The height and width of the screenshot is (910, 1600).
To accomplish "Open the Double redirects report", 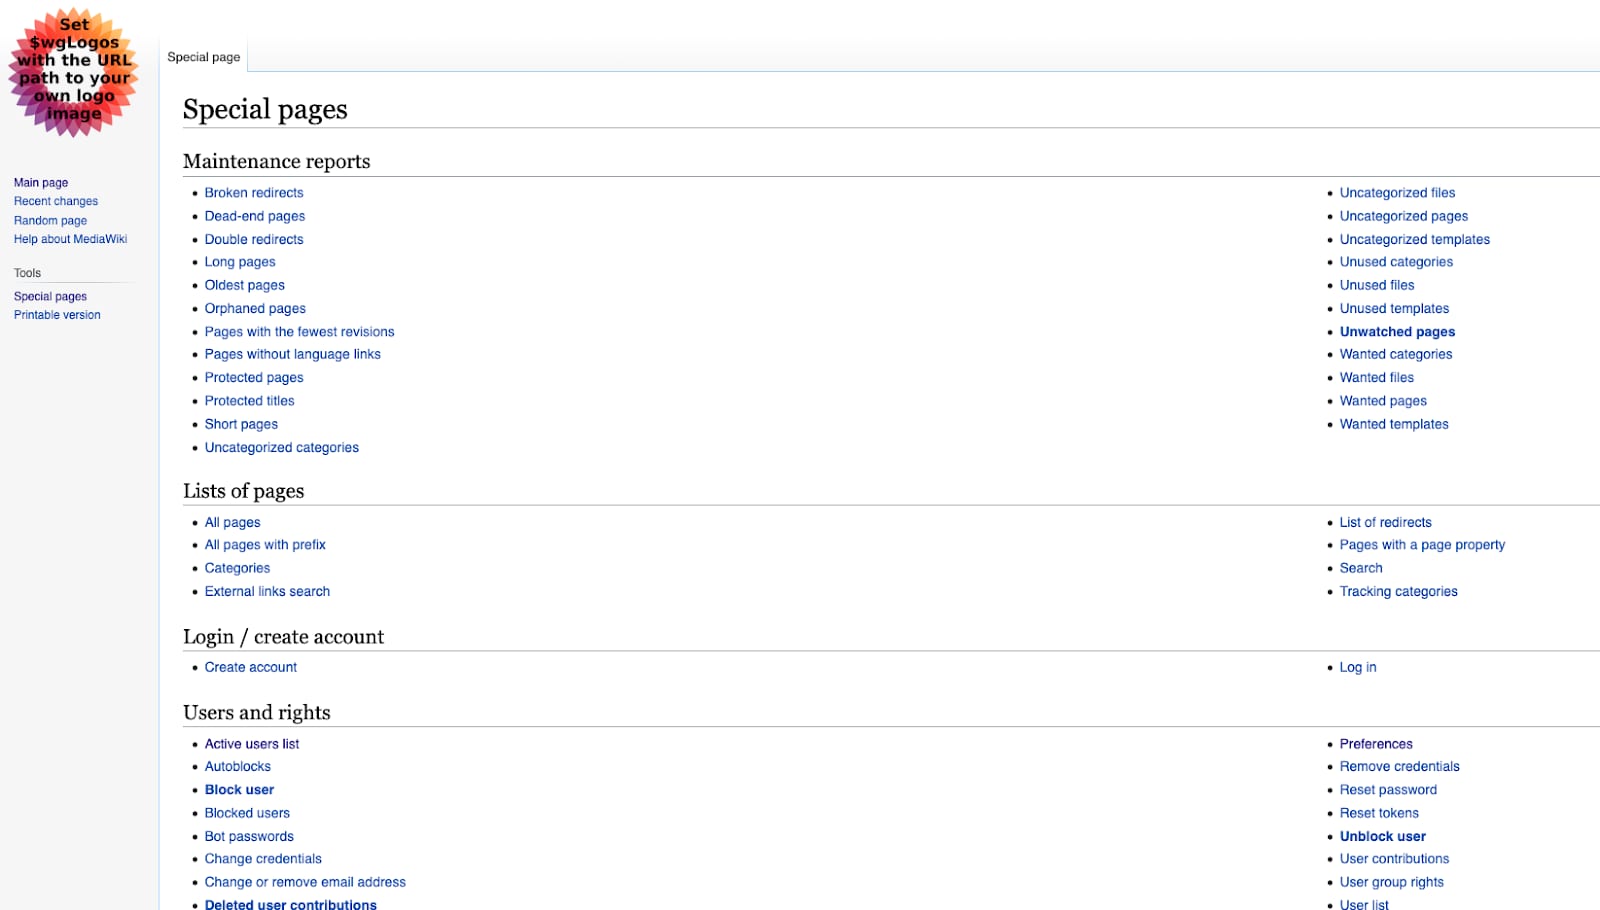I will pyautogui.click(x=254, y=239).
